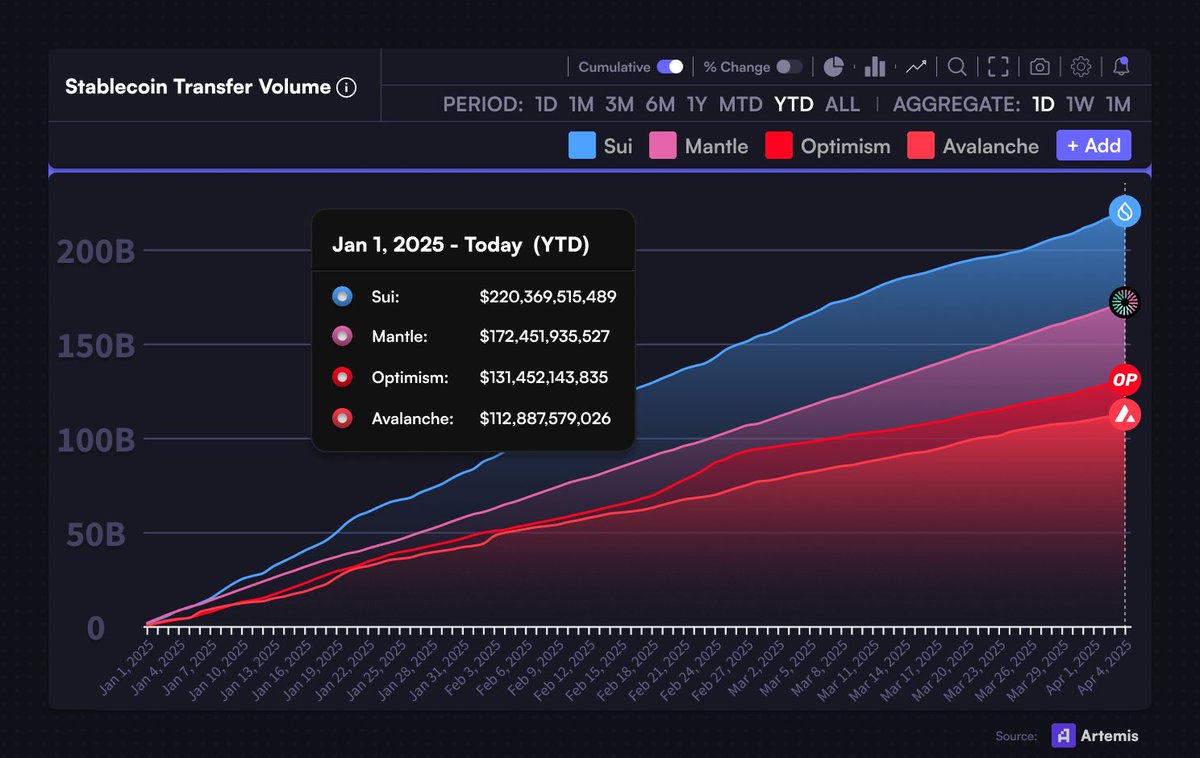Viewport: 1200px width, 758px height.
Task: Click the tooltip header Jan 1, 2025 - Today
Action: (428, 245)
